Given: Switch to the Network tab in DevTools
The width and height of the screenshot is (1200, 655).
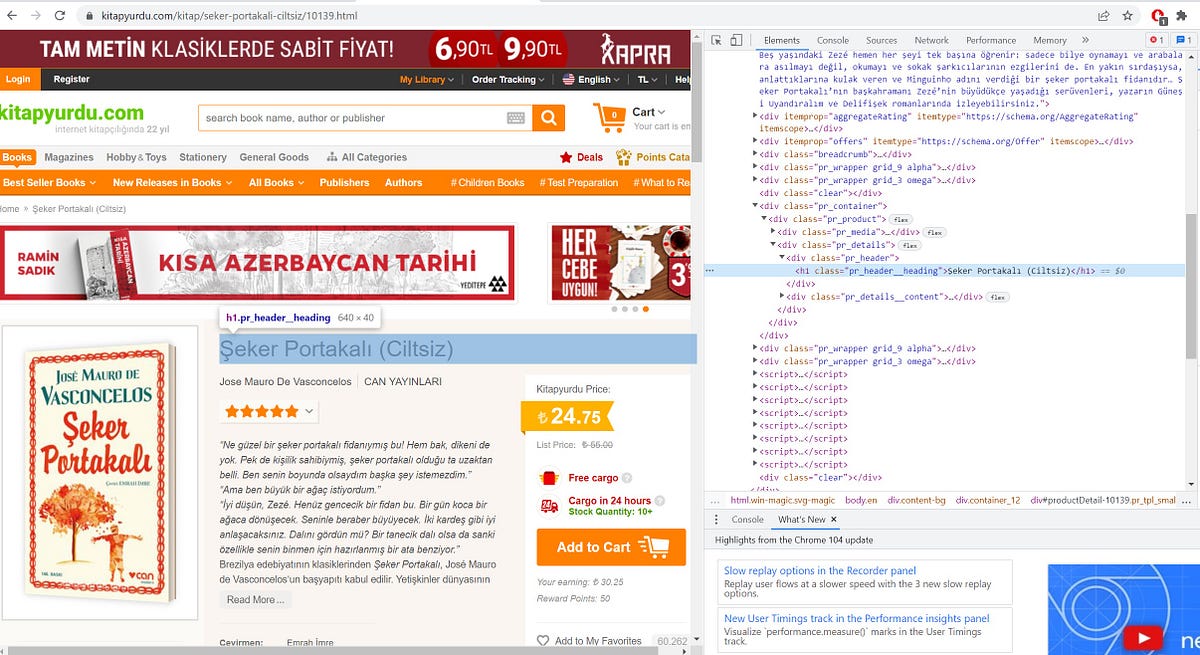Looking at the screenshot, I should [932, 40].
